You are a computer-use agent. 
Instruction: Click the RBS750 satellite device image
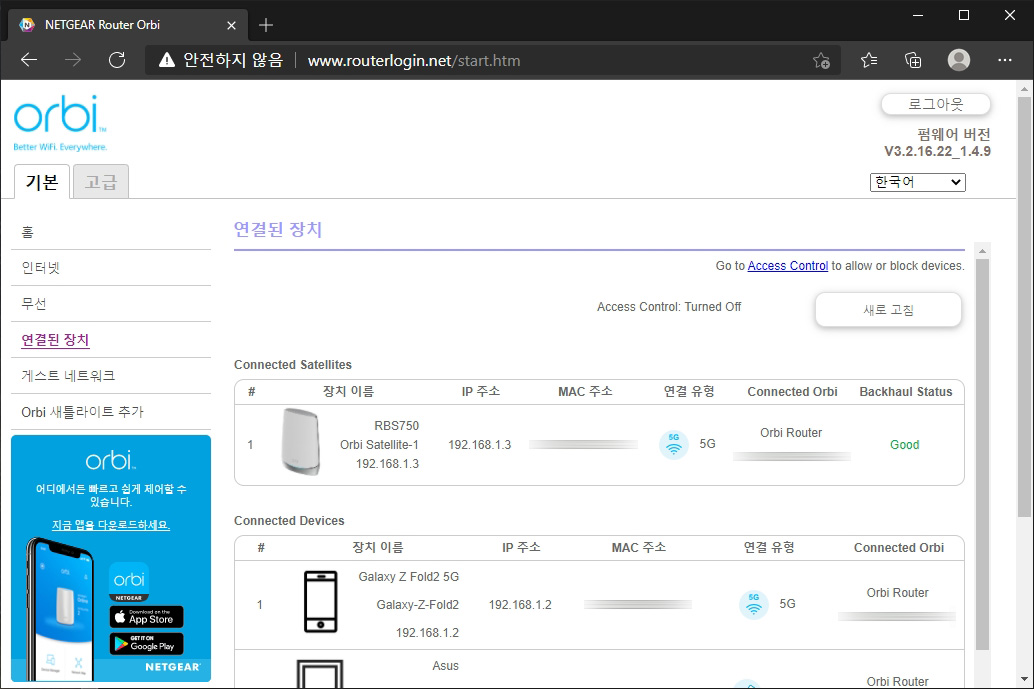(x=301, y=442)
